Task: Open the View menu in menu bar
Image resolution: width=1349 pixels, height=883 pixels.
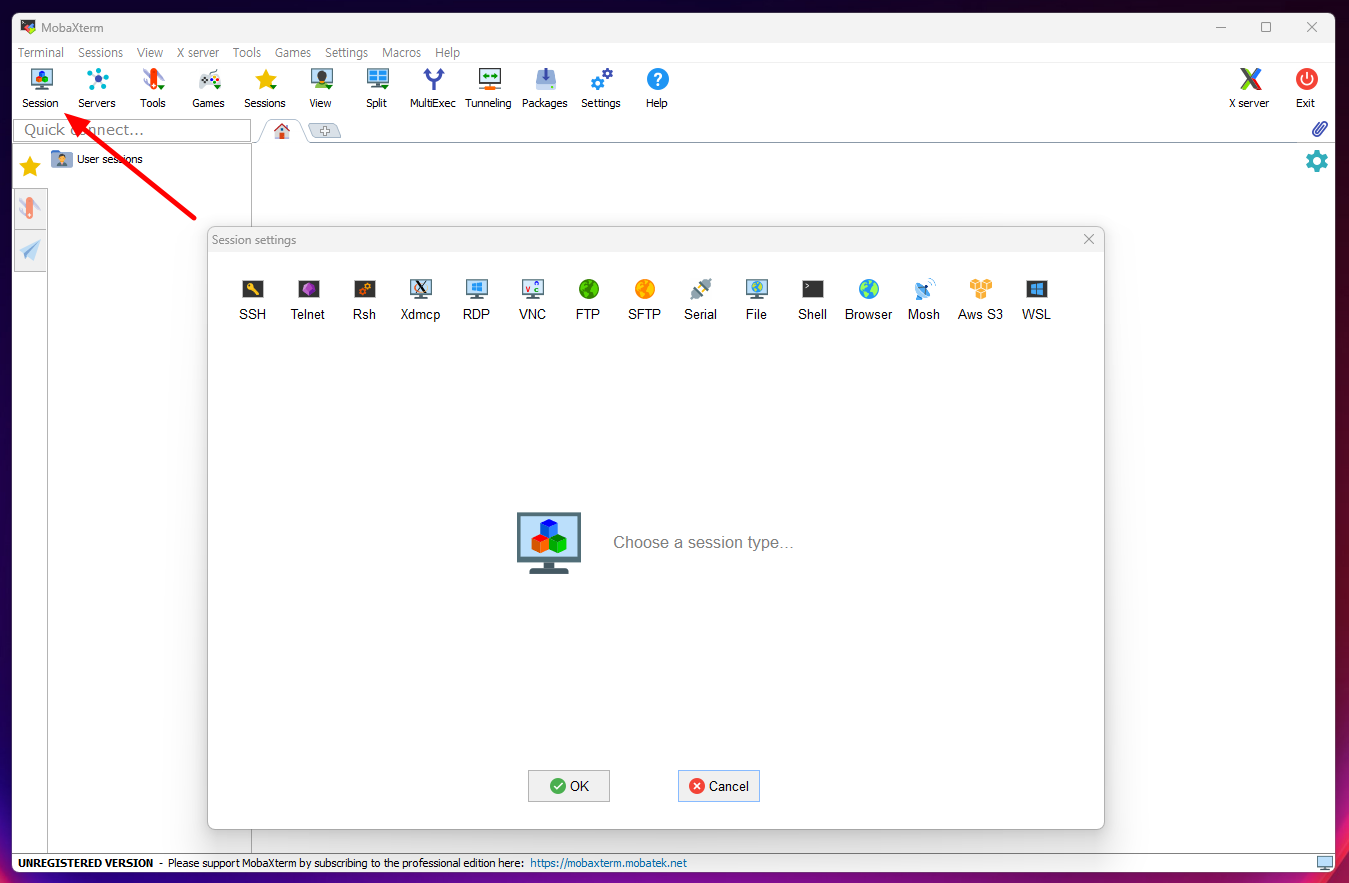Action: click(150, 53)
